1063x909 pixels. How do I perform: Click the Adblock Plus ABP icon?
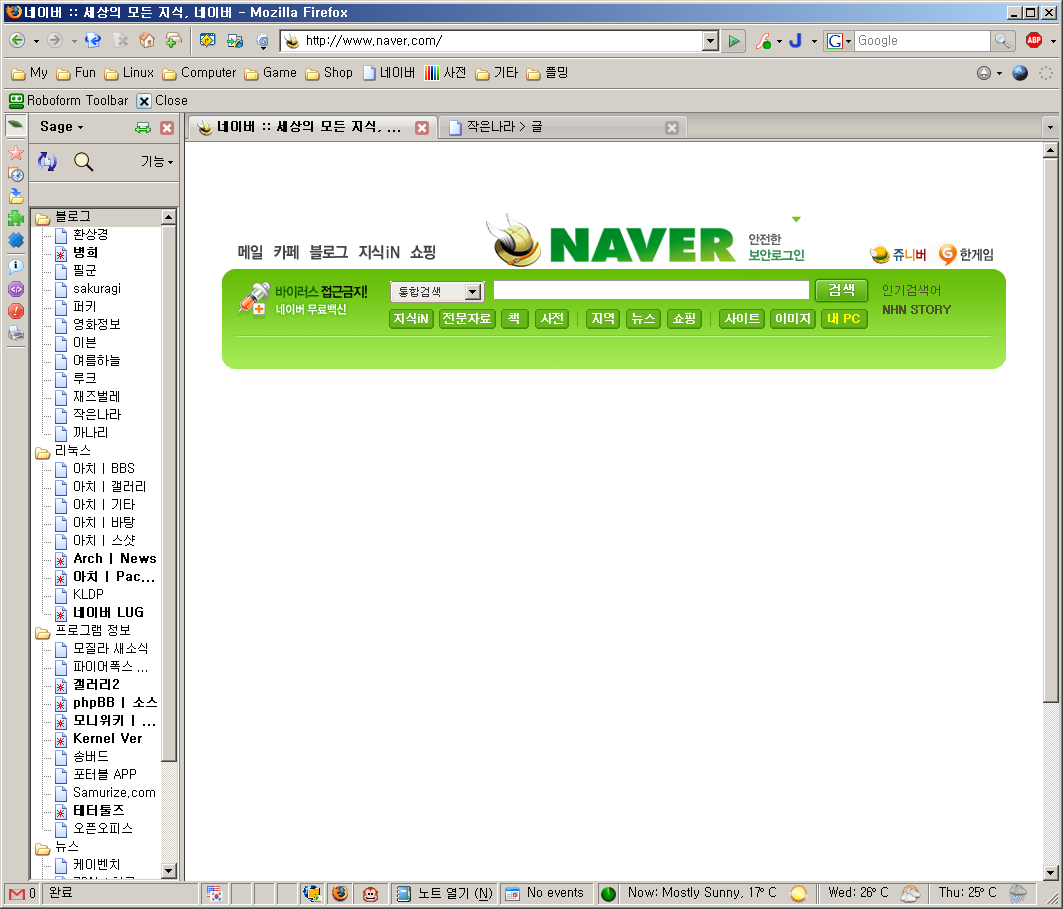(x=1034, y=41)
